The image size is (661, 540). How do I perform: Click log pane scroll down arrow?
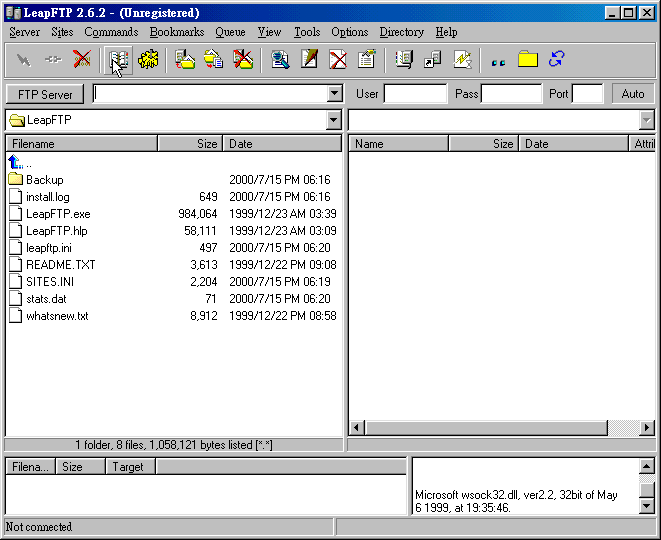click(647, 505)
